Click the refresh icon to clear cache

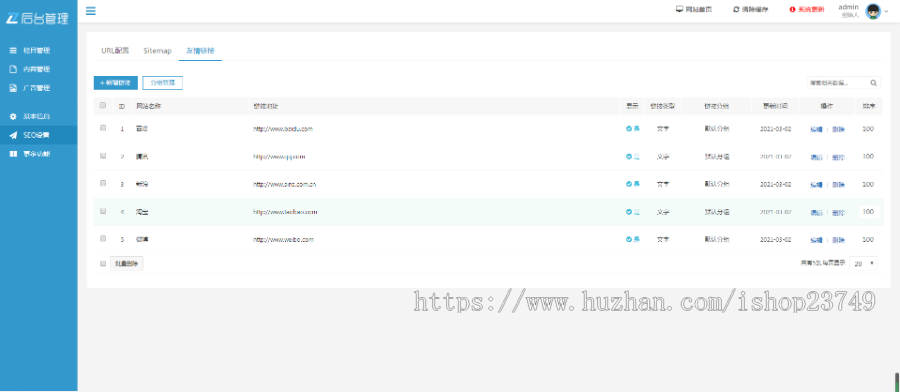pos(736,9)
